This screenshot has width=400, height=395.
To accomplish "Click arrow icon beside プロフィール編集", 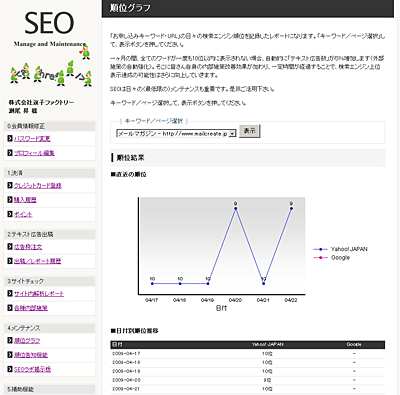I will click(x=10, y=153).
